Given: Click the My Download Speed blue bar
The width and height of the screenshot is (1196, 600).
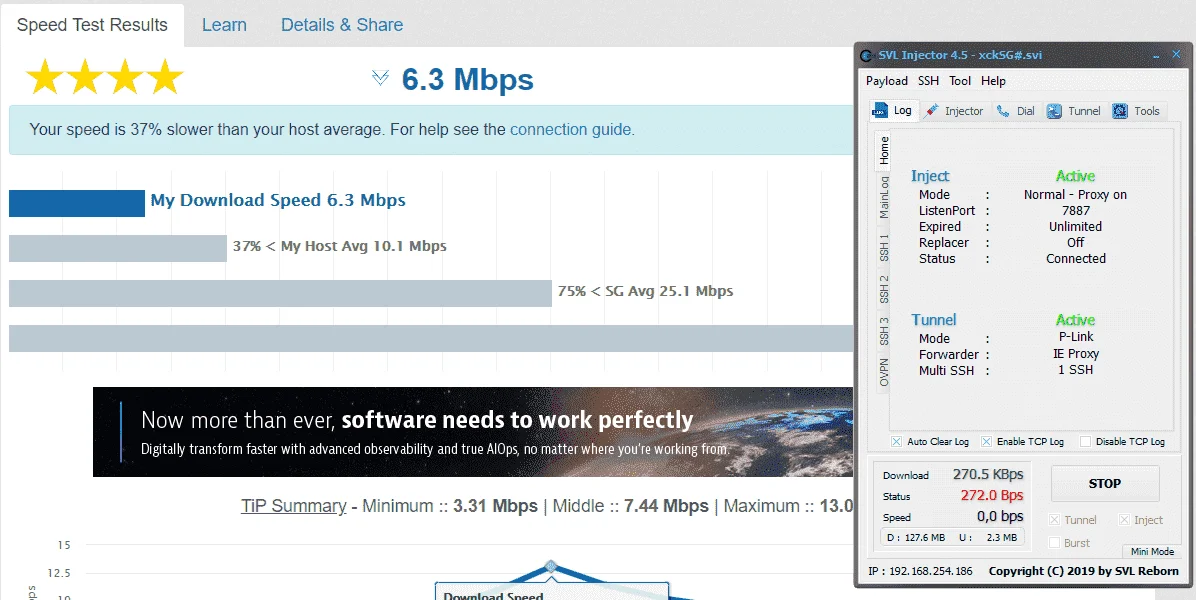Looking at the screenshot, I should click(77, 204).
